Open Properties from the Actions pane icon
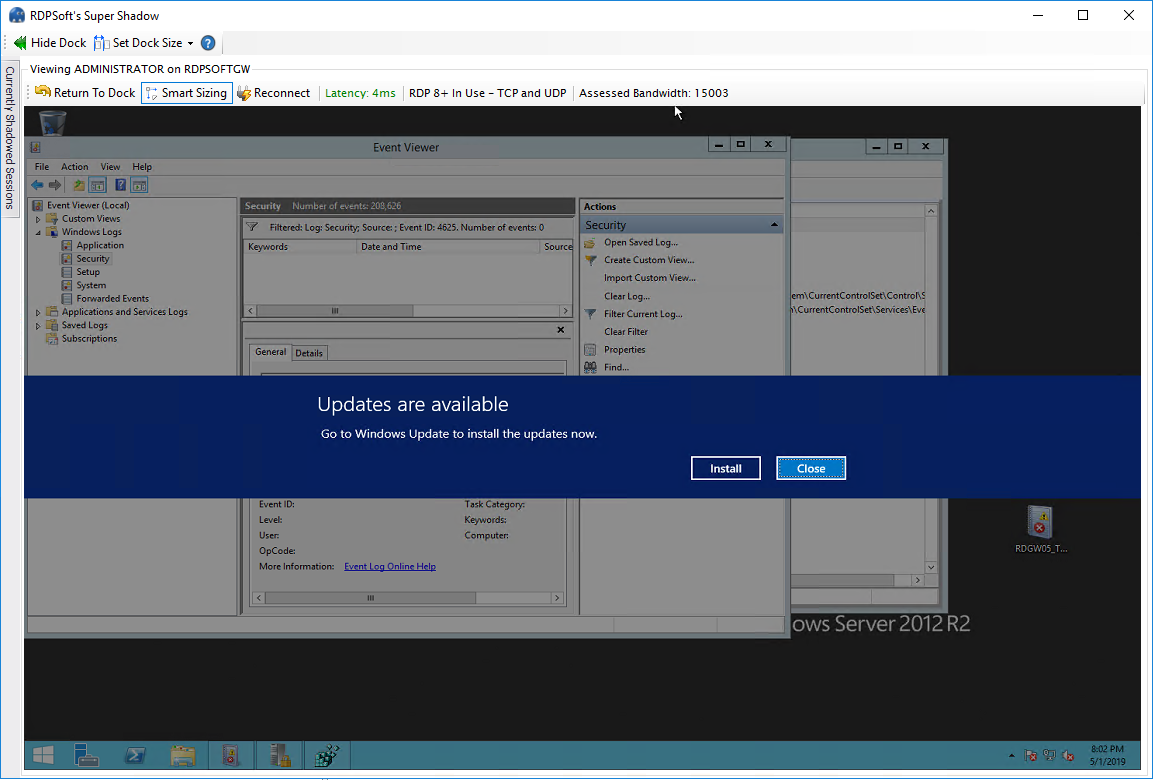This screenshot has width=1153, height=780. (588, 349)
